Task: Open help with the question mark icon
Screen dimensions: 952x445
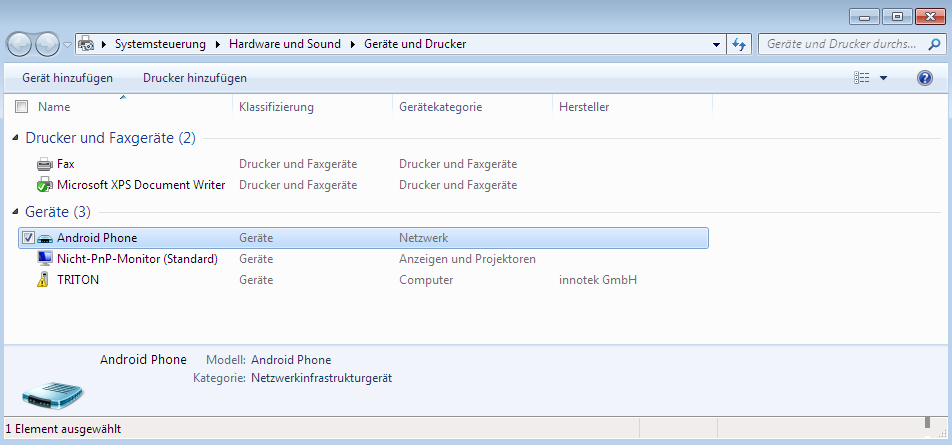Action: pos(924,78)
